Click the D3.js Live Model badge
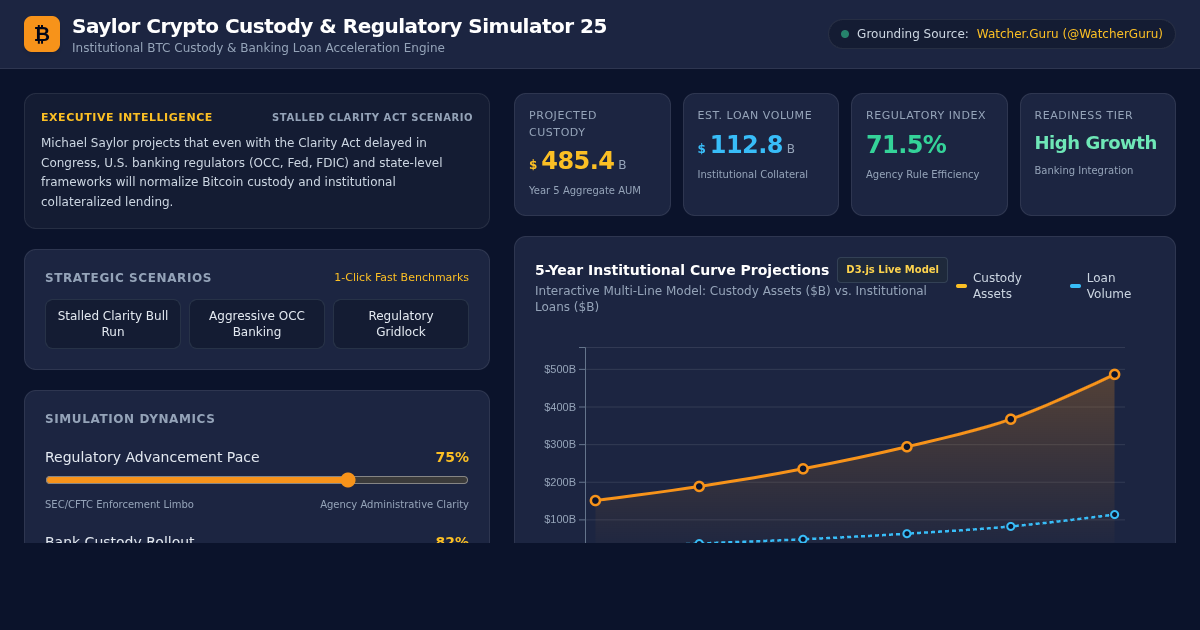The width and height of the screenshot is (1200, 630). pyautogui.click(x=892, y=270)
